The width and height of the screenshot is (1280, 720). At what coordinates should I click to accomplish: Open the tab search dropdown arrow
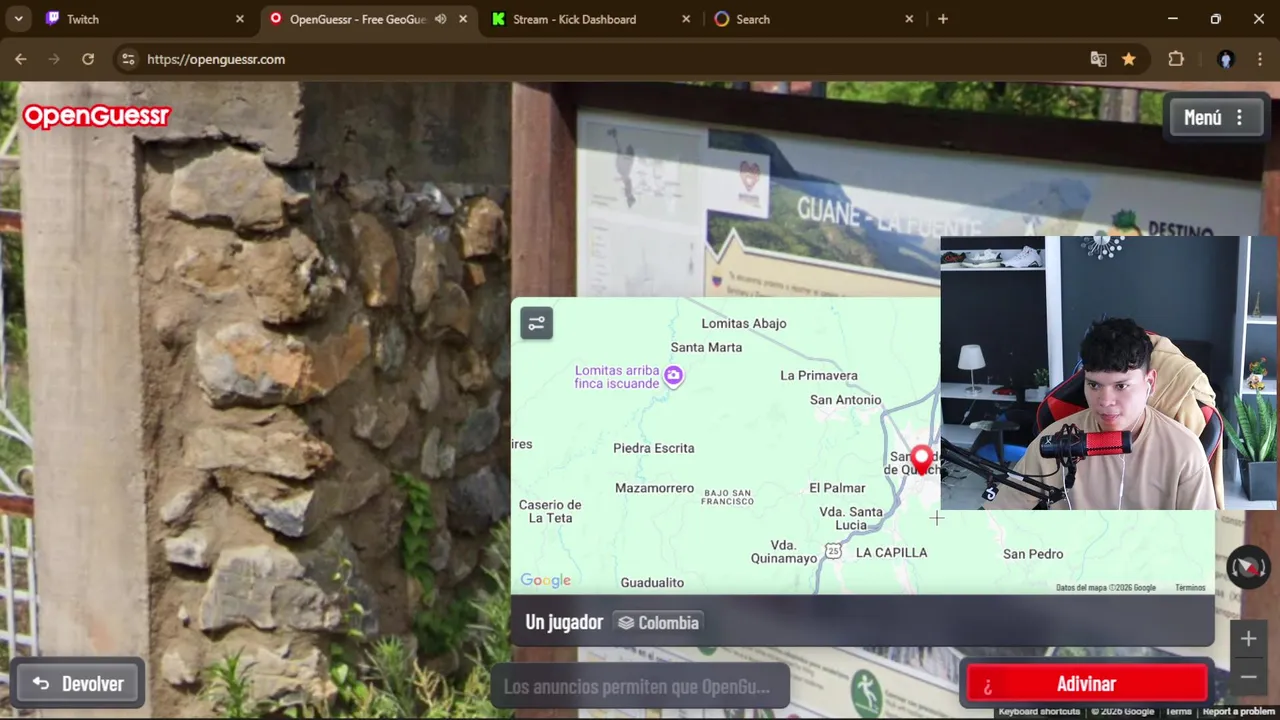(x=18, y=19)
